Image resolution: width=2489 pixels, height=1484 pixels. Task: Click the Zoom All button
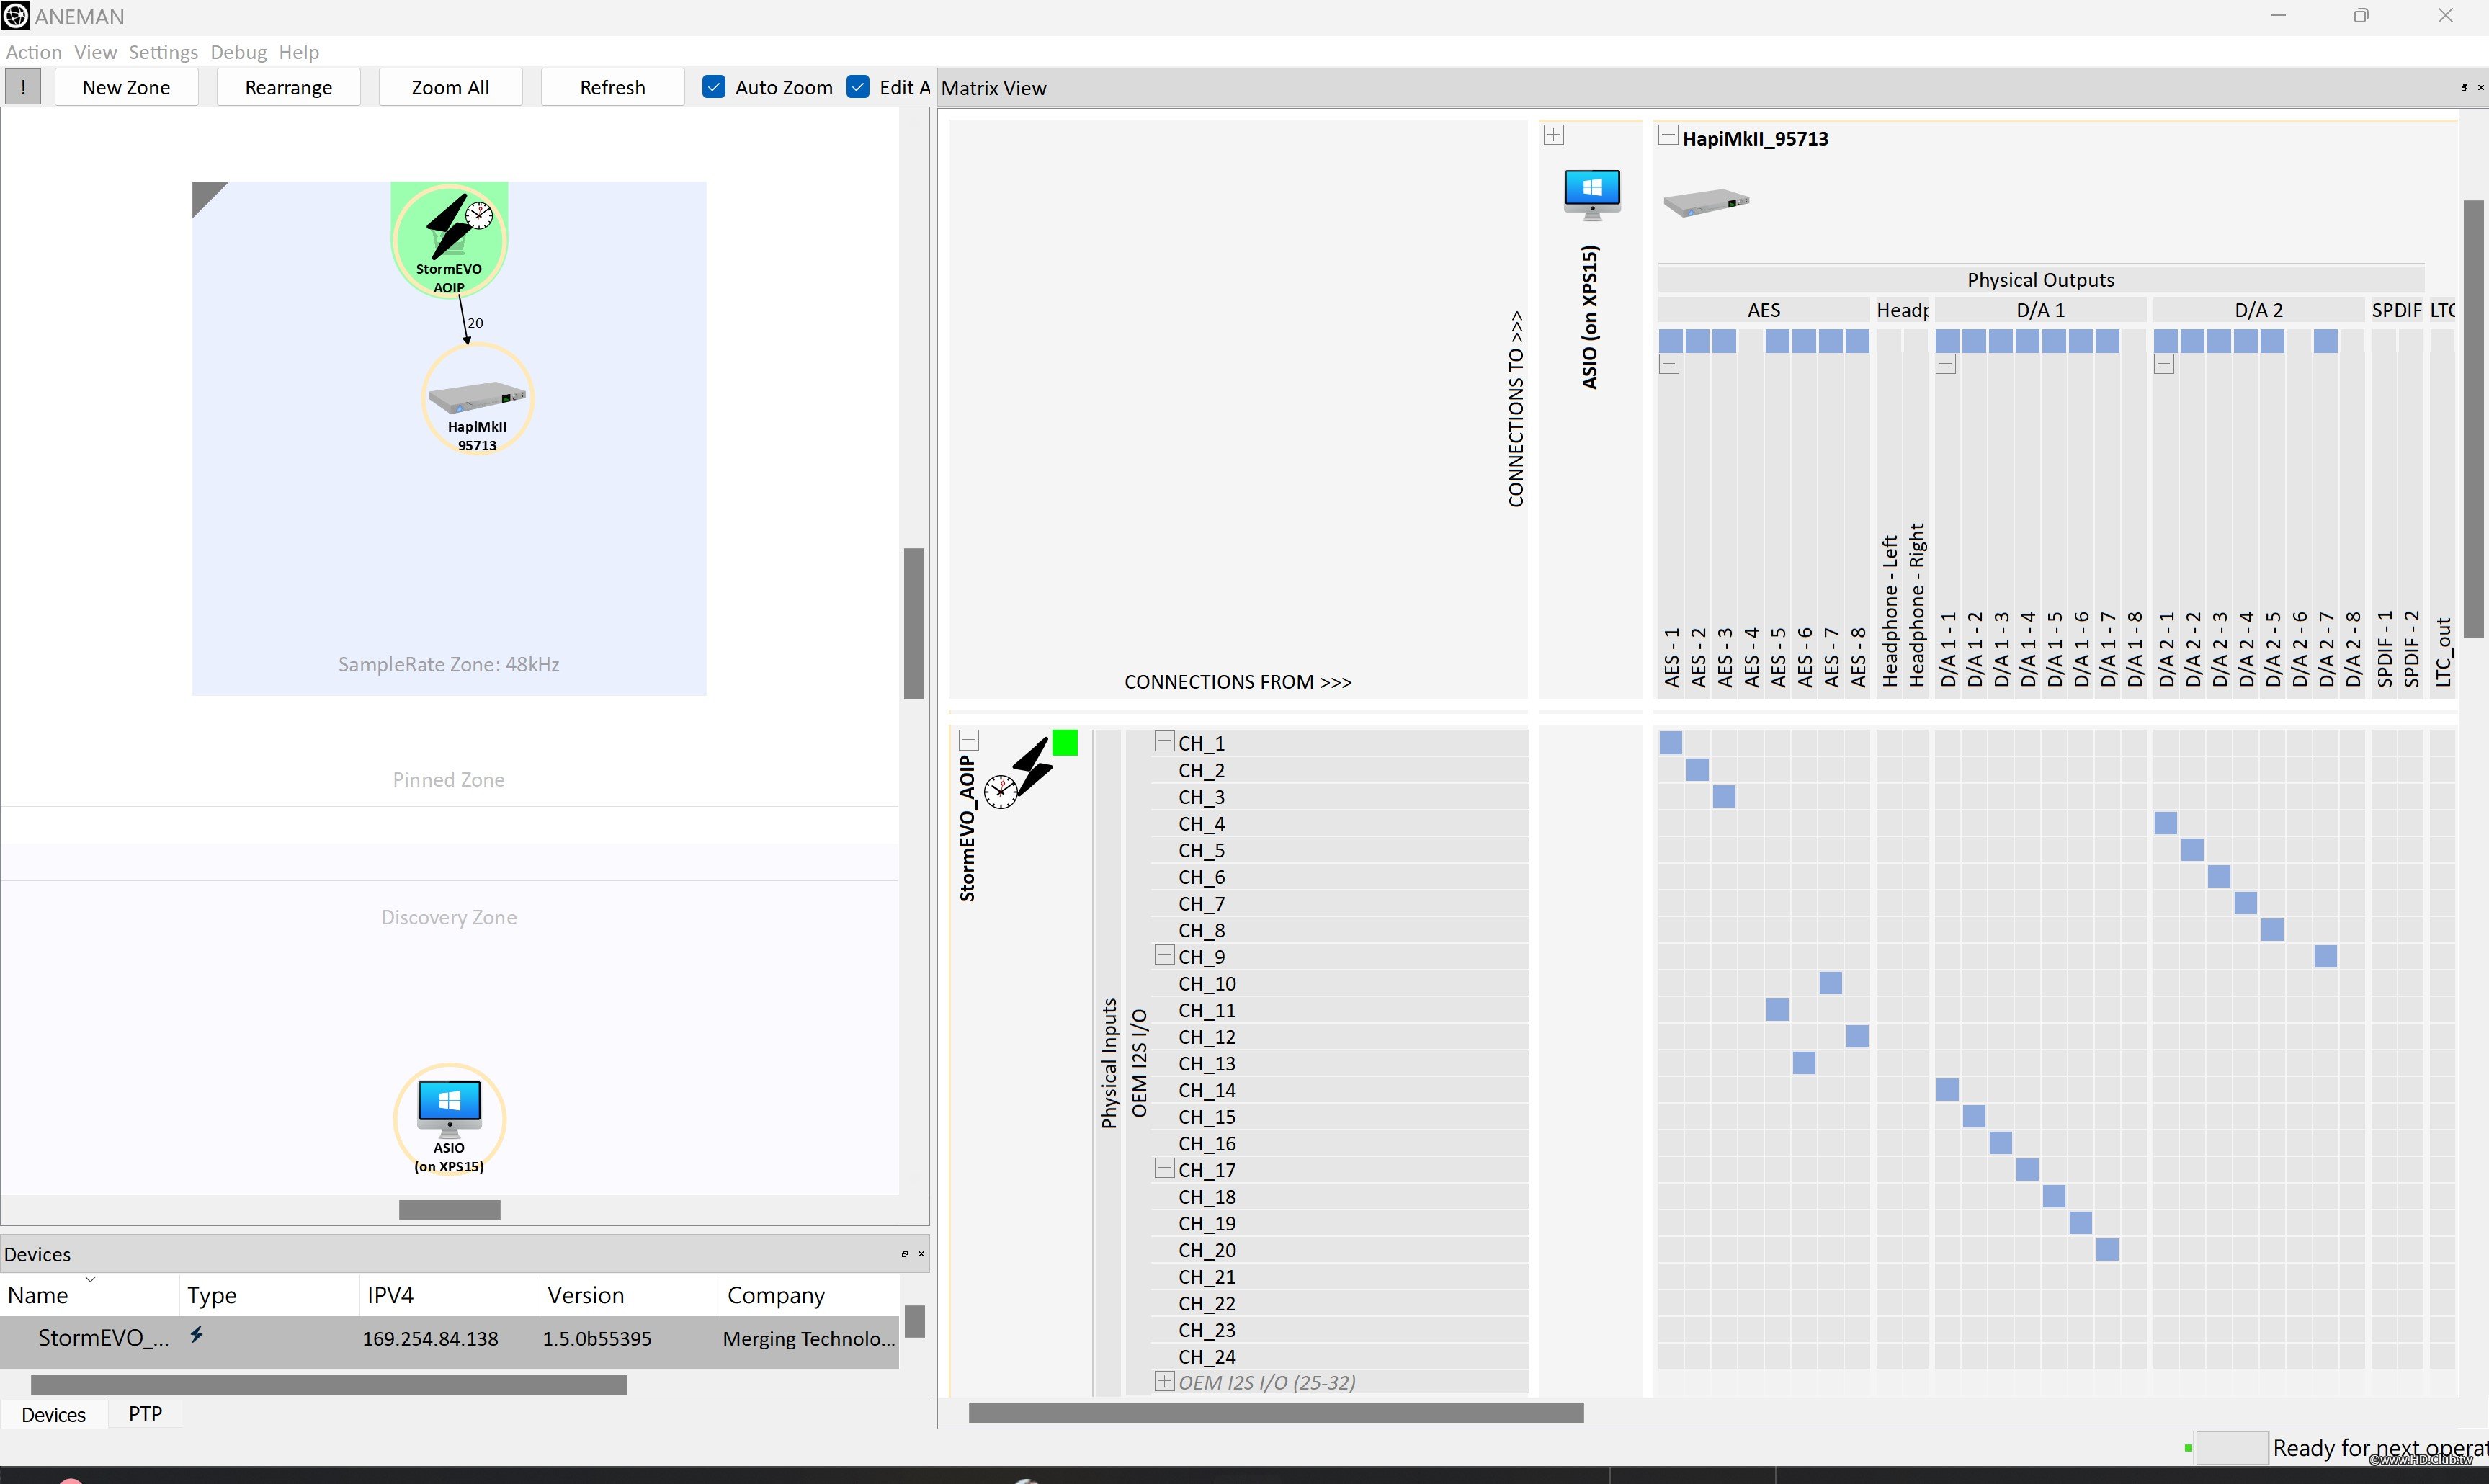click(x=450, y=87)
